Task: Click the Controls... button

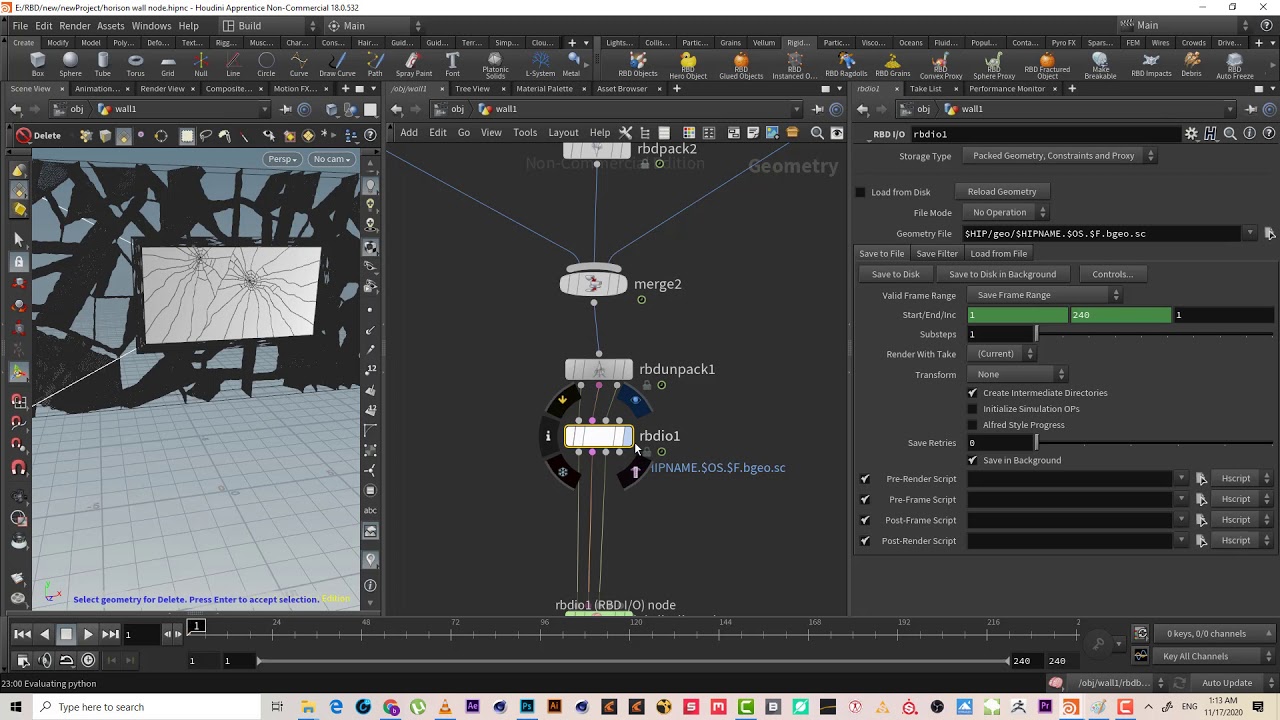Action: pos(1112,274)
